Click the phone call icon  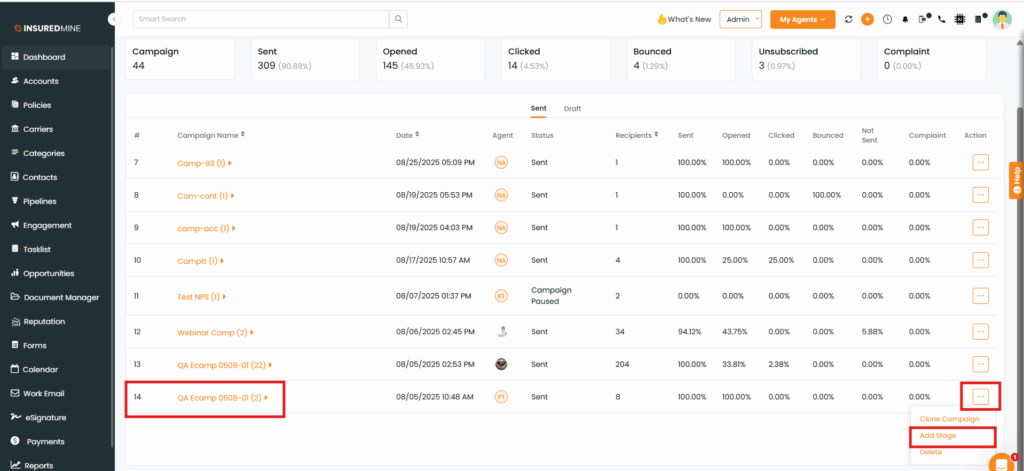(941, 19)
